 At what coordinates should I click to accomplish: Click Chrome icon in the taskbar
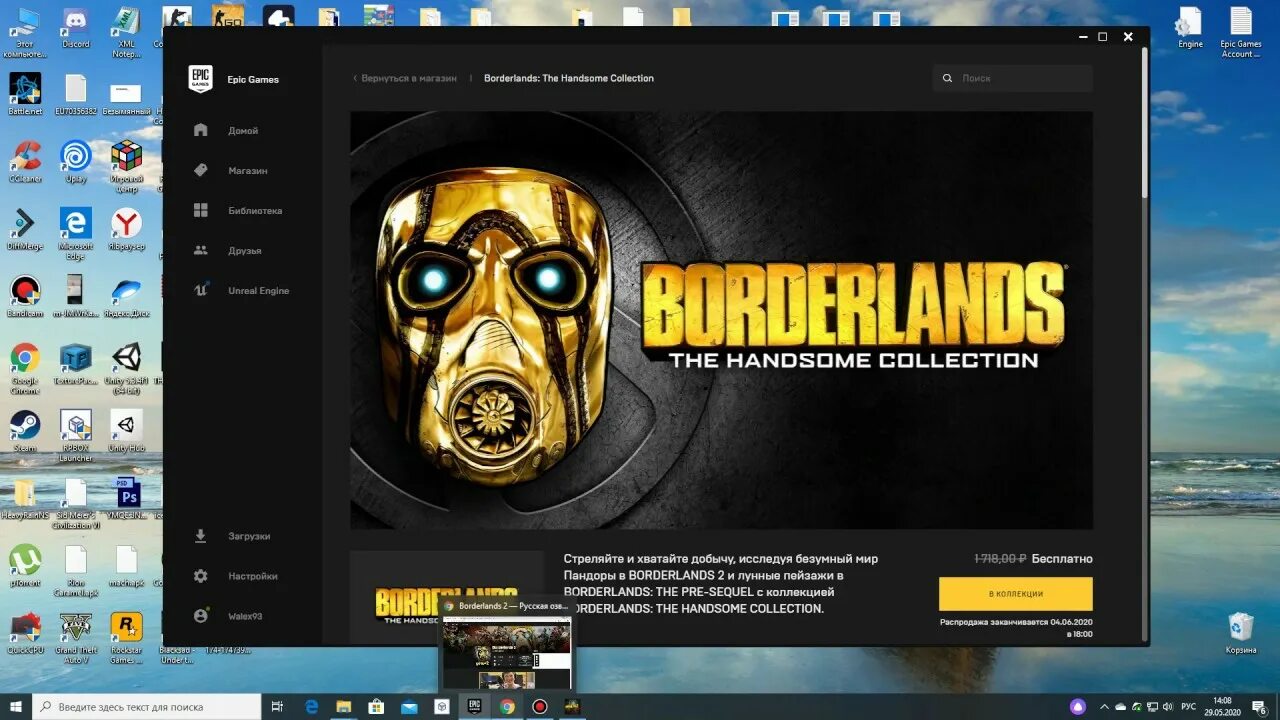point(507,707)
